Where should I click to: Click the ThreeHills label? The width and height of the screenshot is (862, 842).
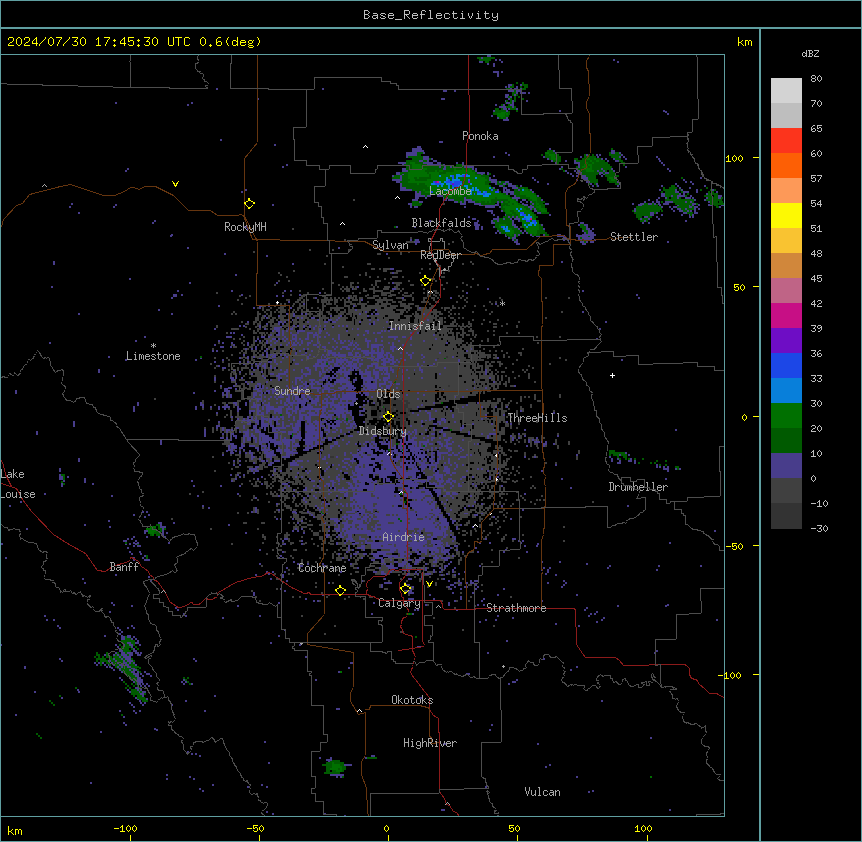click(x=537, y=418)
